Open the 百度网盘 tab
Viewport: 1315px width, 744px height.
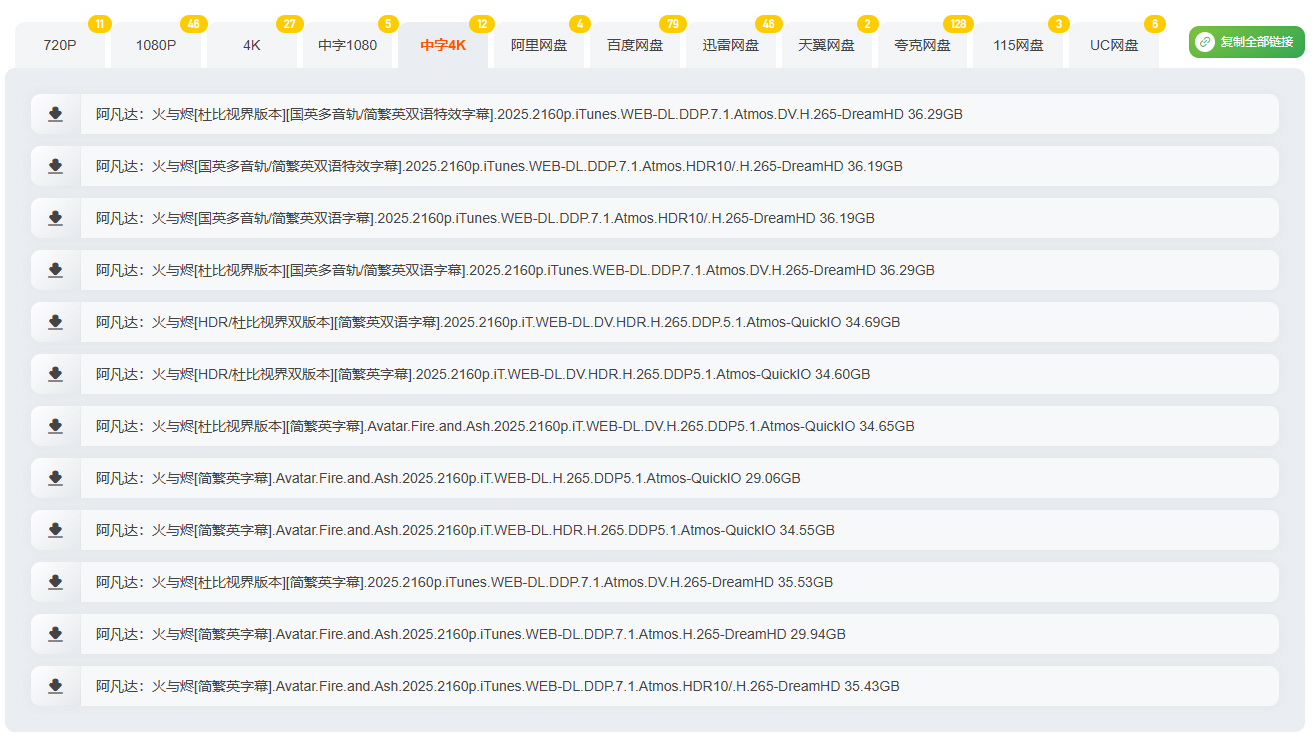coord(635,46)
